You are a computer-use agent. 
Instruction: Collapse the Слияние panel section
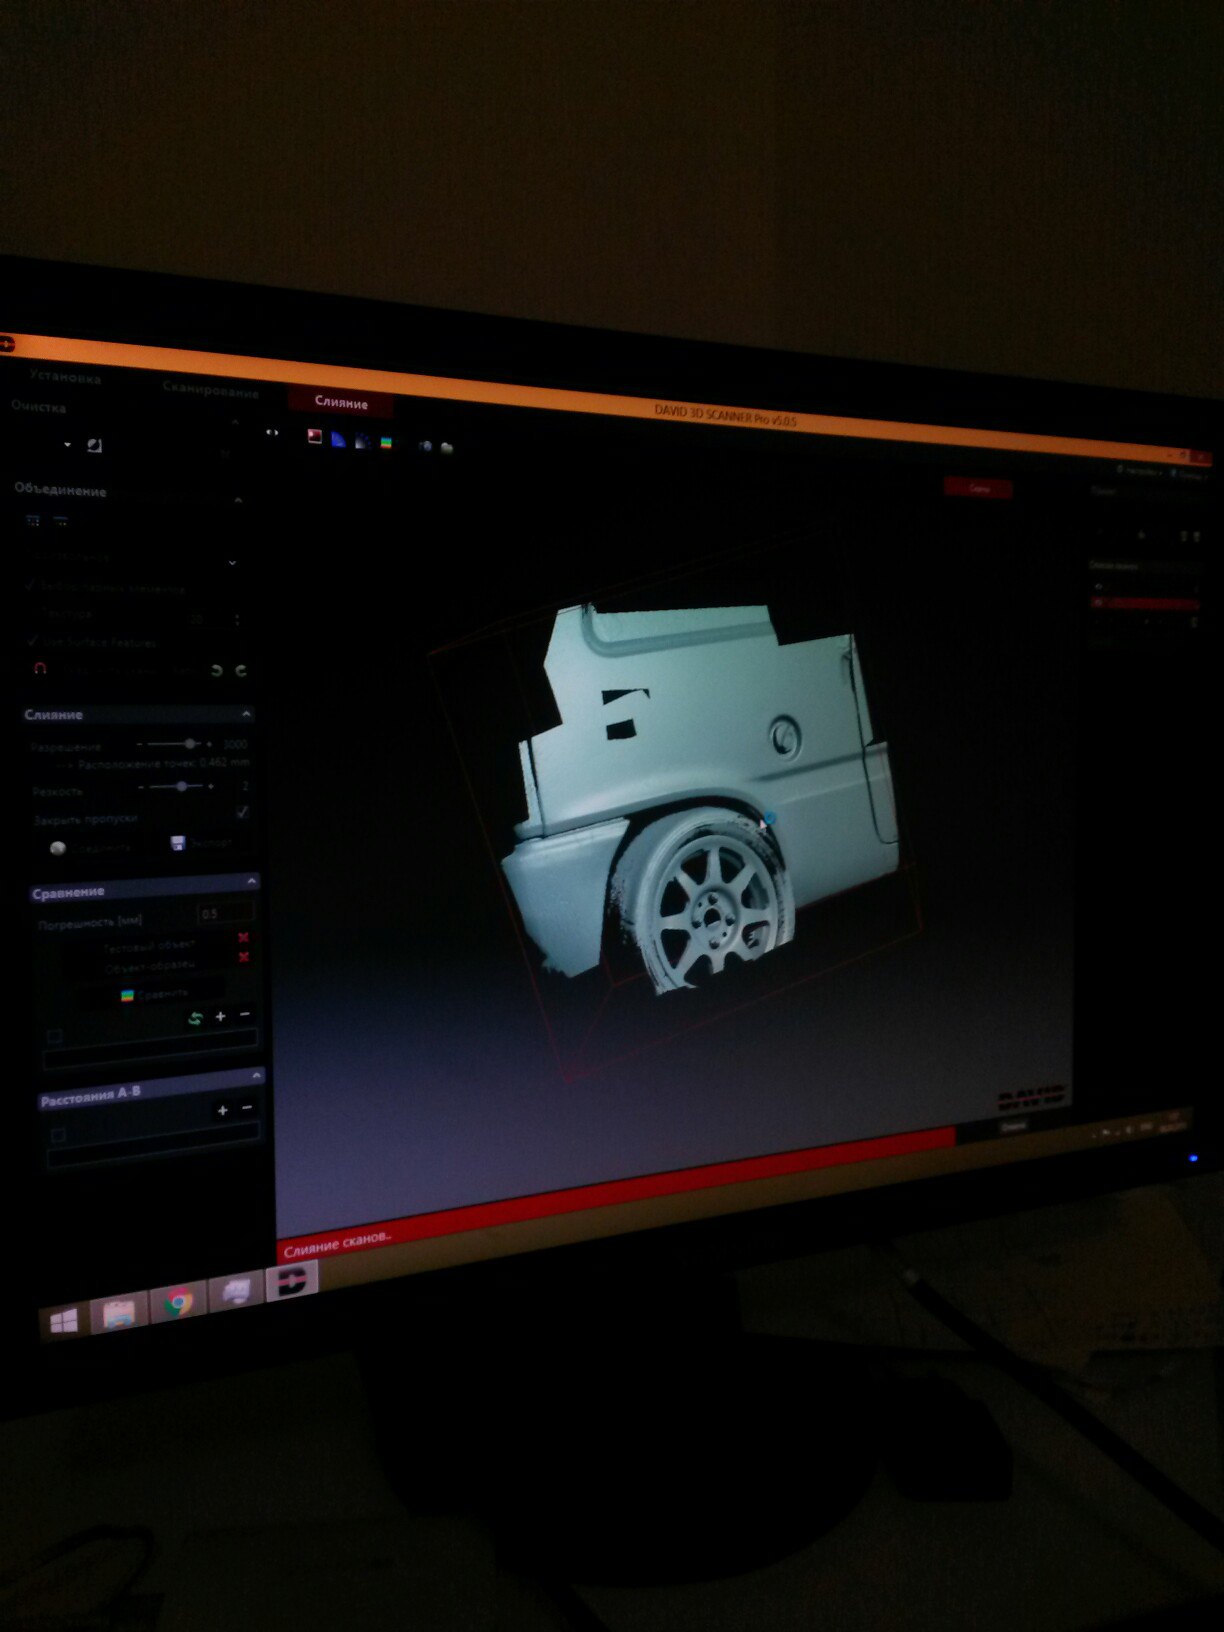[246, 714]
